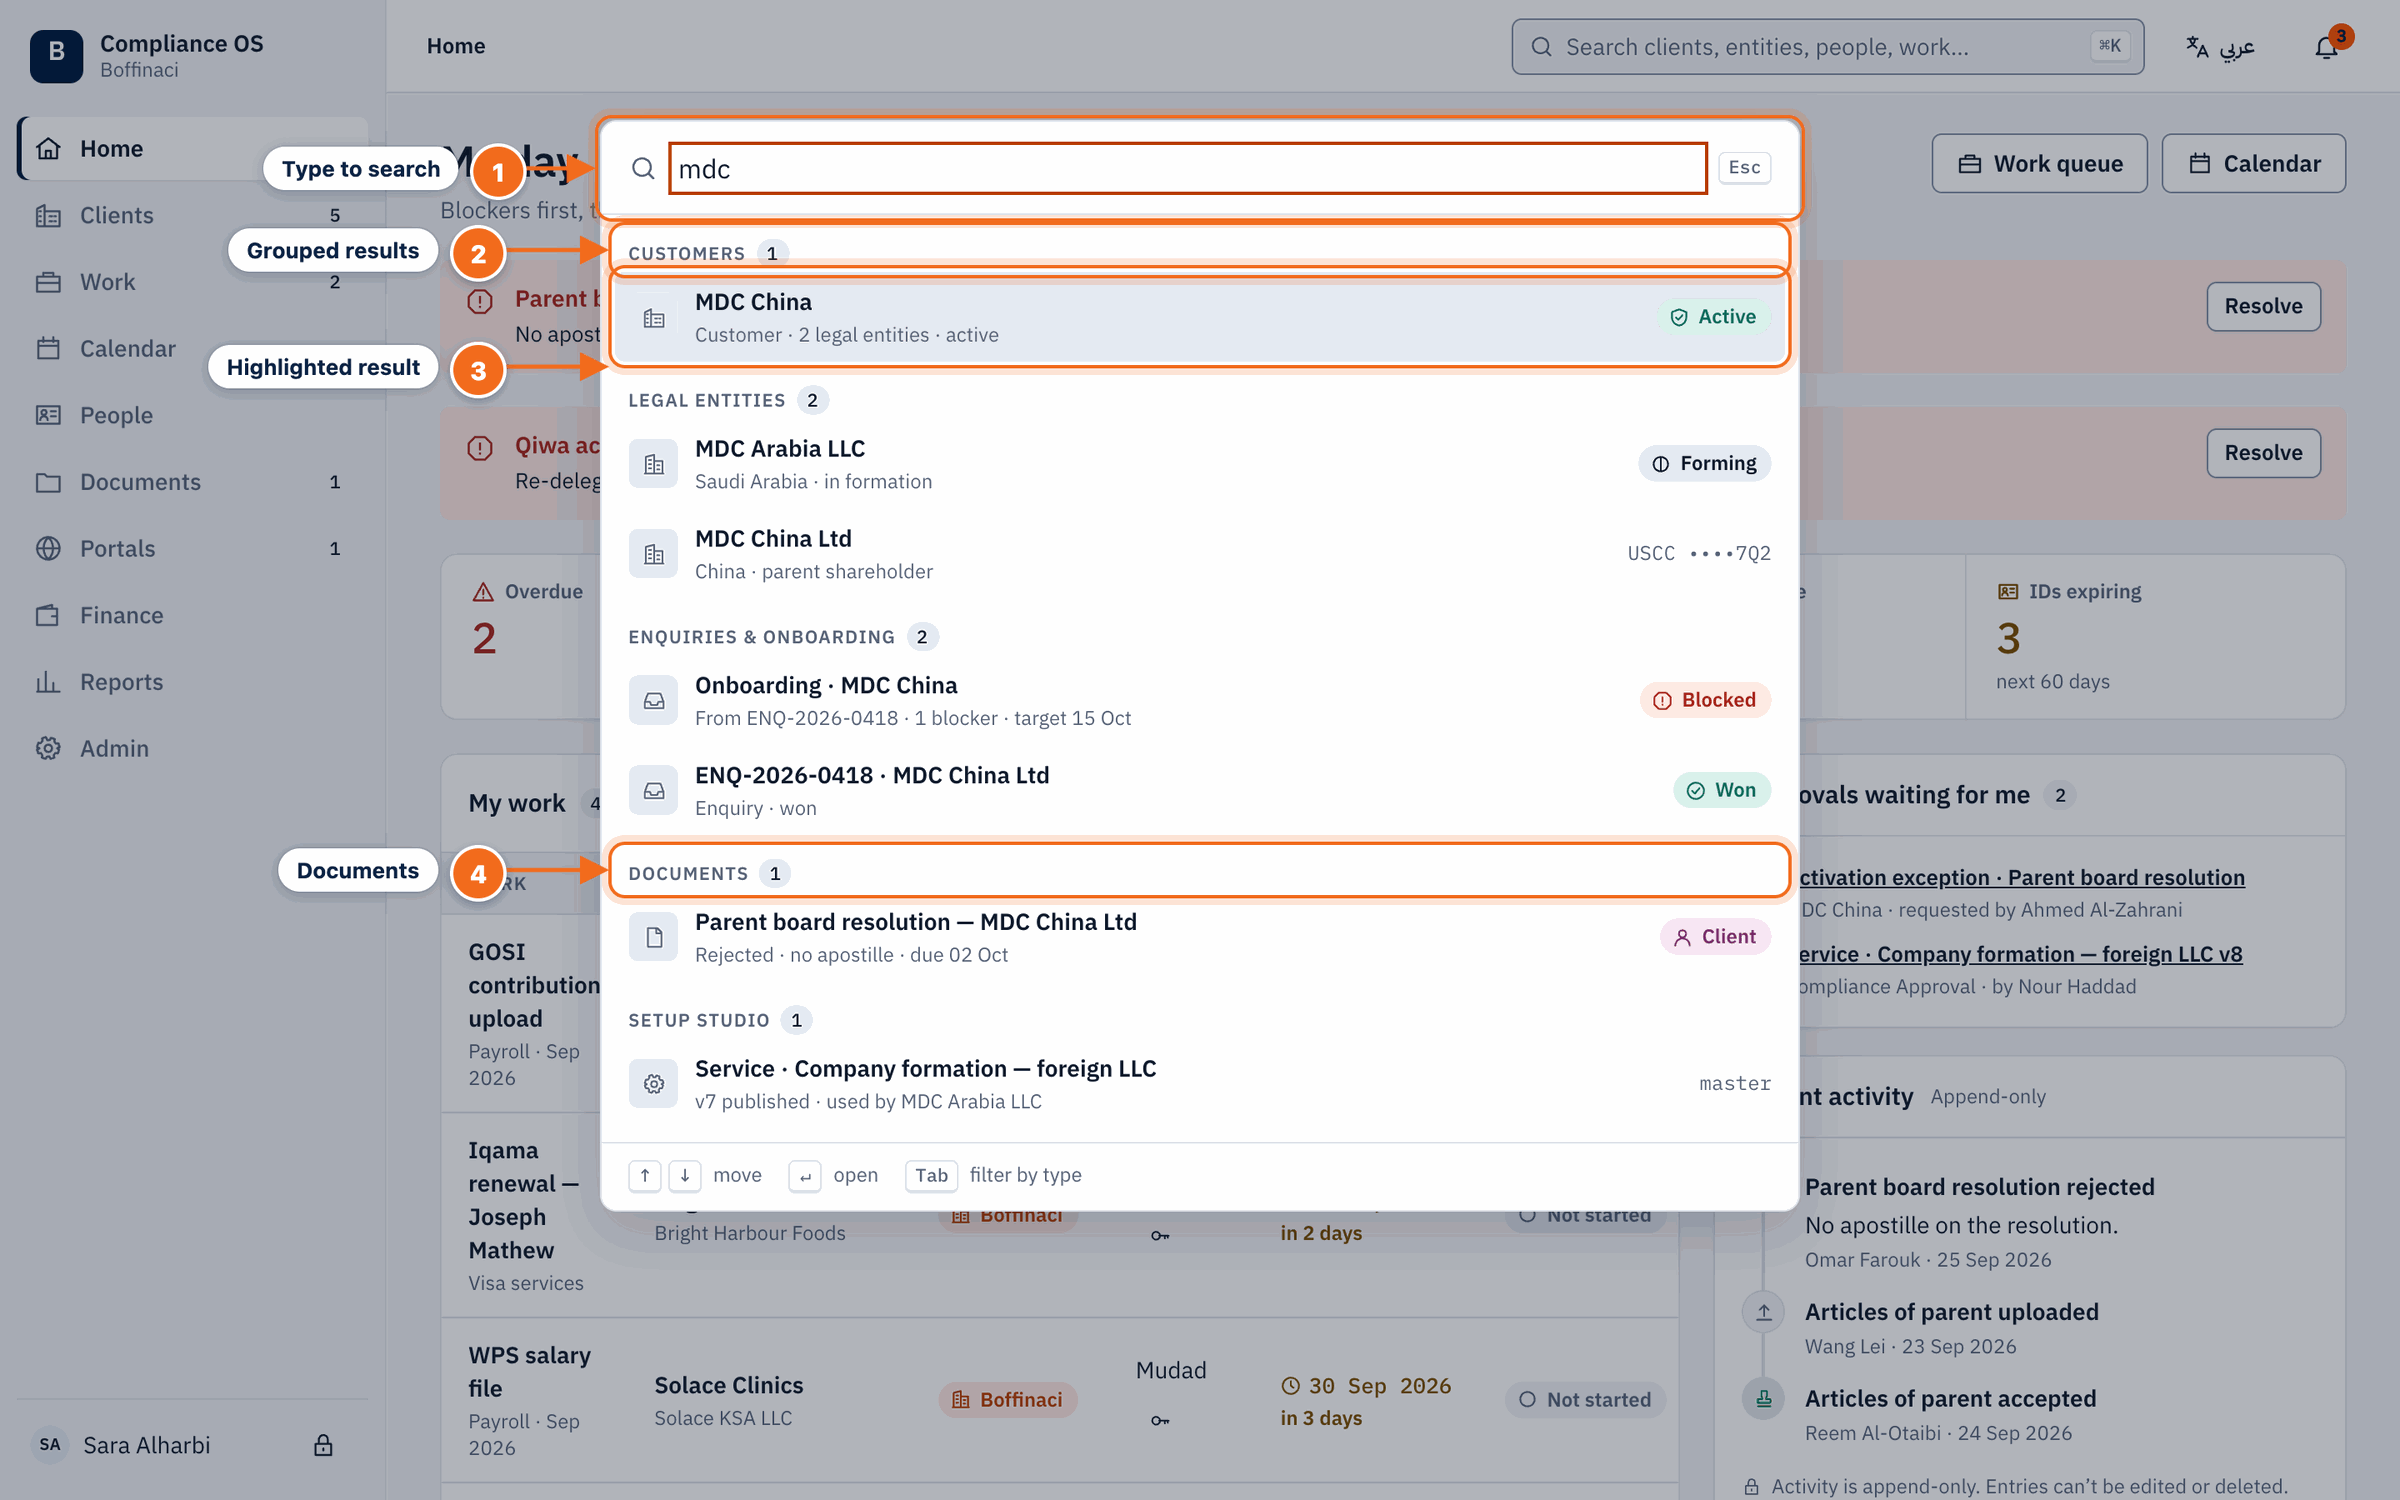Click the lock icon beside Sara Alharbi
The width and height of the screenshot is (2400, 1500).
point(322,1445)
